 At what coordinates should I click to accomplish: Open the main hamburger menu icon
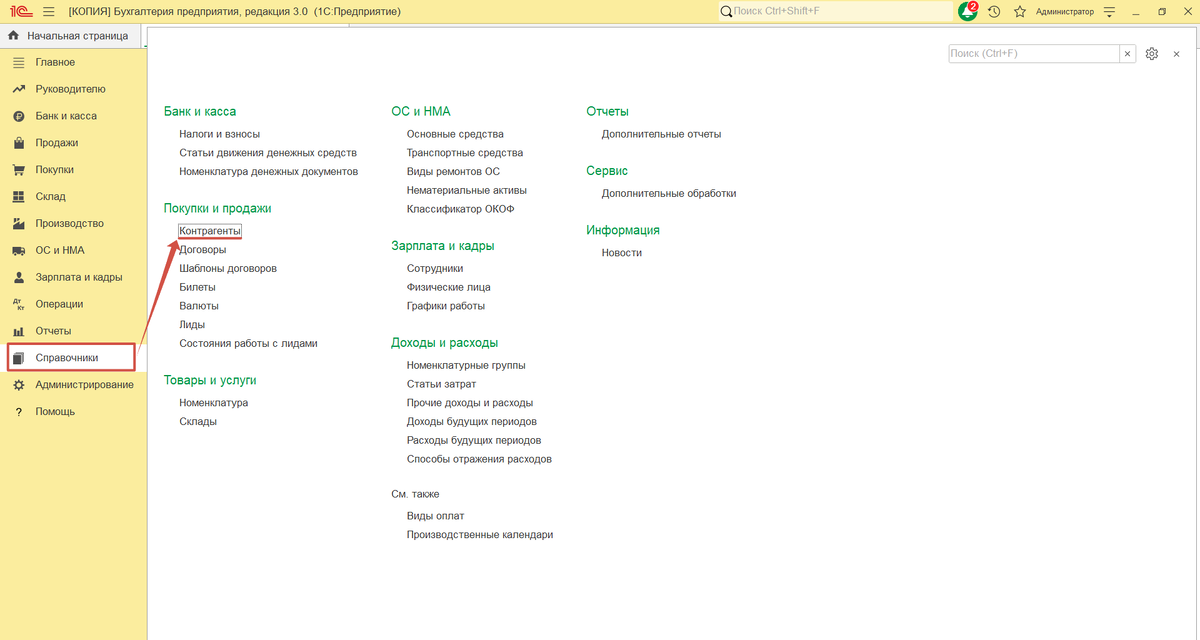[x=48, y=11]
